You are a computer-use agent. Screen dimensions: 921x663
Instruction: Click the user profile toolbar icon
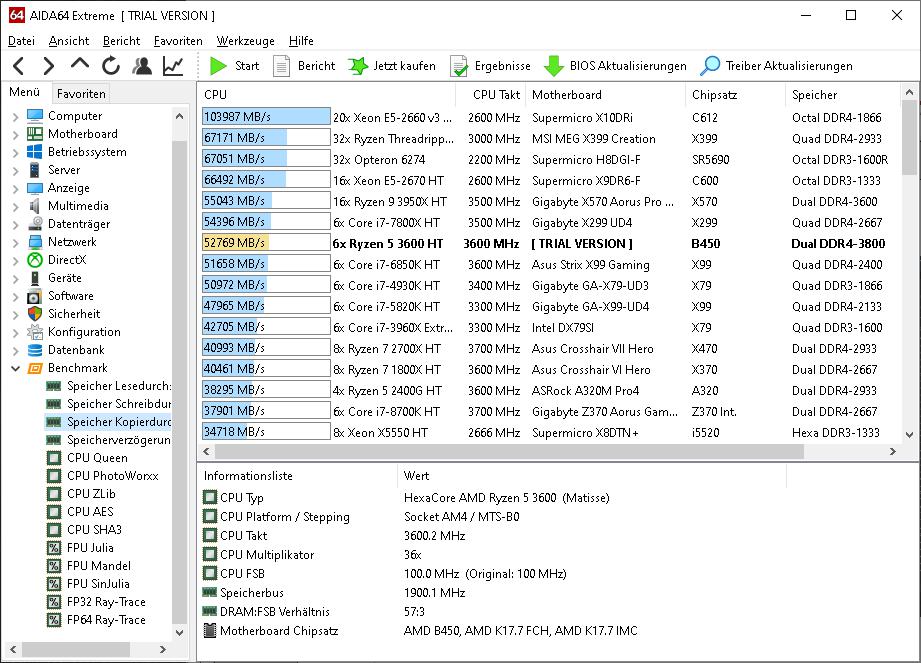pos(142,66)
